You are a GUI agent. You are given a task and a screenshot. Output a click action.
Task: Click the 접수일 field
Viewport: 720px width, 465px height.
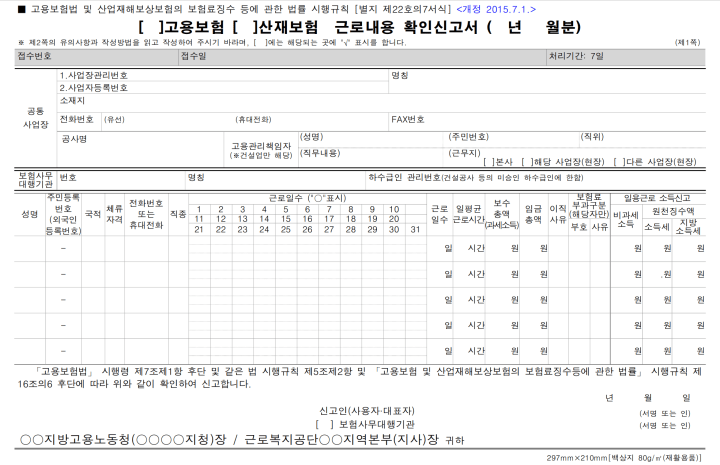362,57
